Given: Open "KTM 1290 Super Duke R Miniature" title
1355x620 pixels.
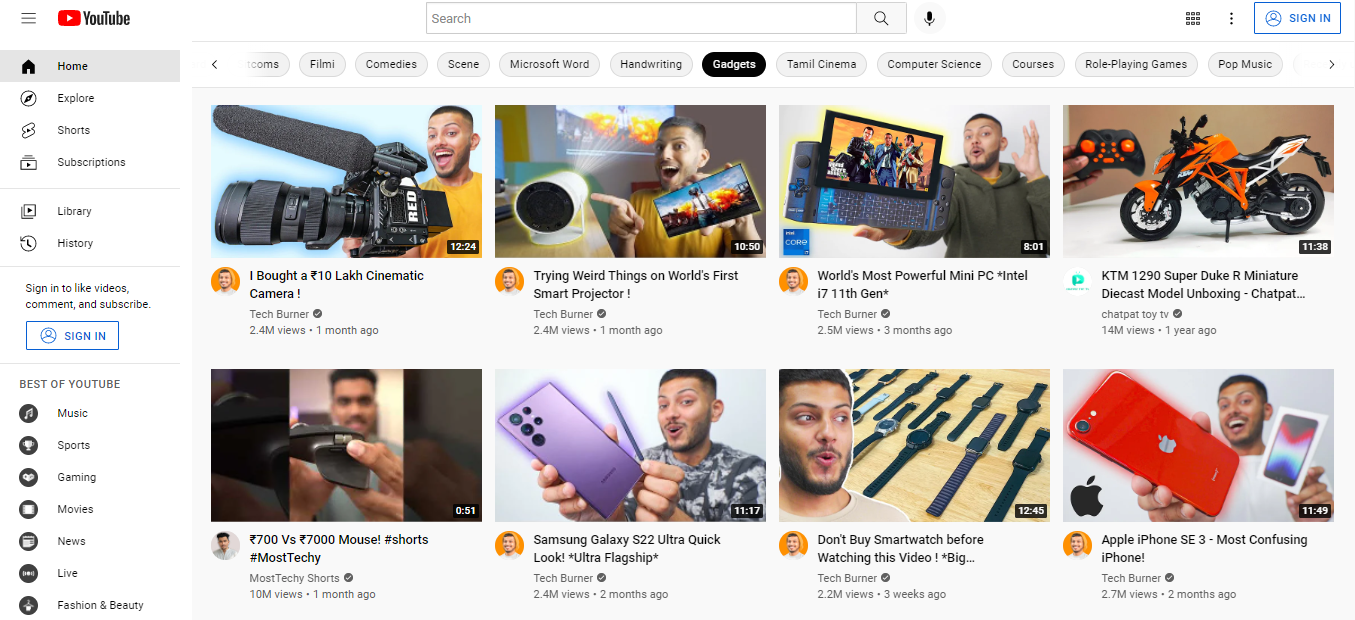Looking at the screenshot, I should click(1203, 285).
